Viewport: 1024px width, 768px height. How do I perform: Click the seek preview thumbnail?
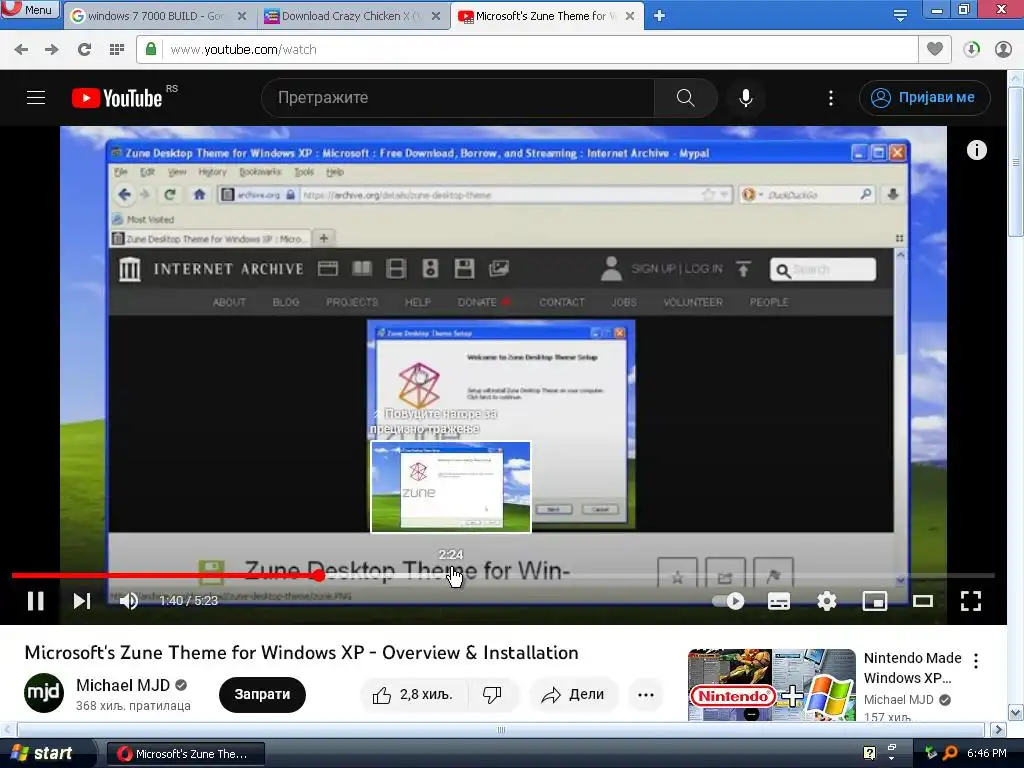tap(451, 487)
